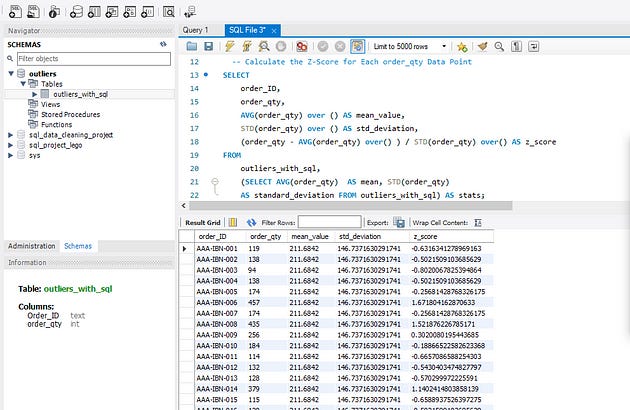Screen dimensions: 630x410
Task: Expand the sys schema node
Action: coord(11,155)
